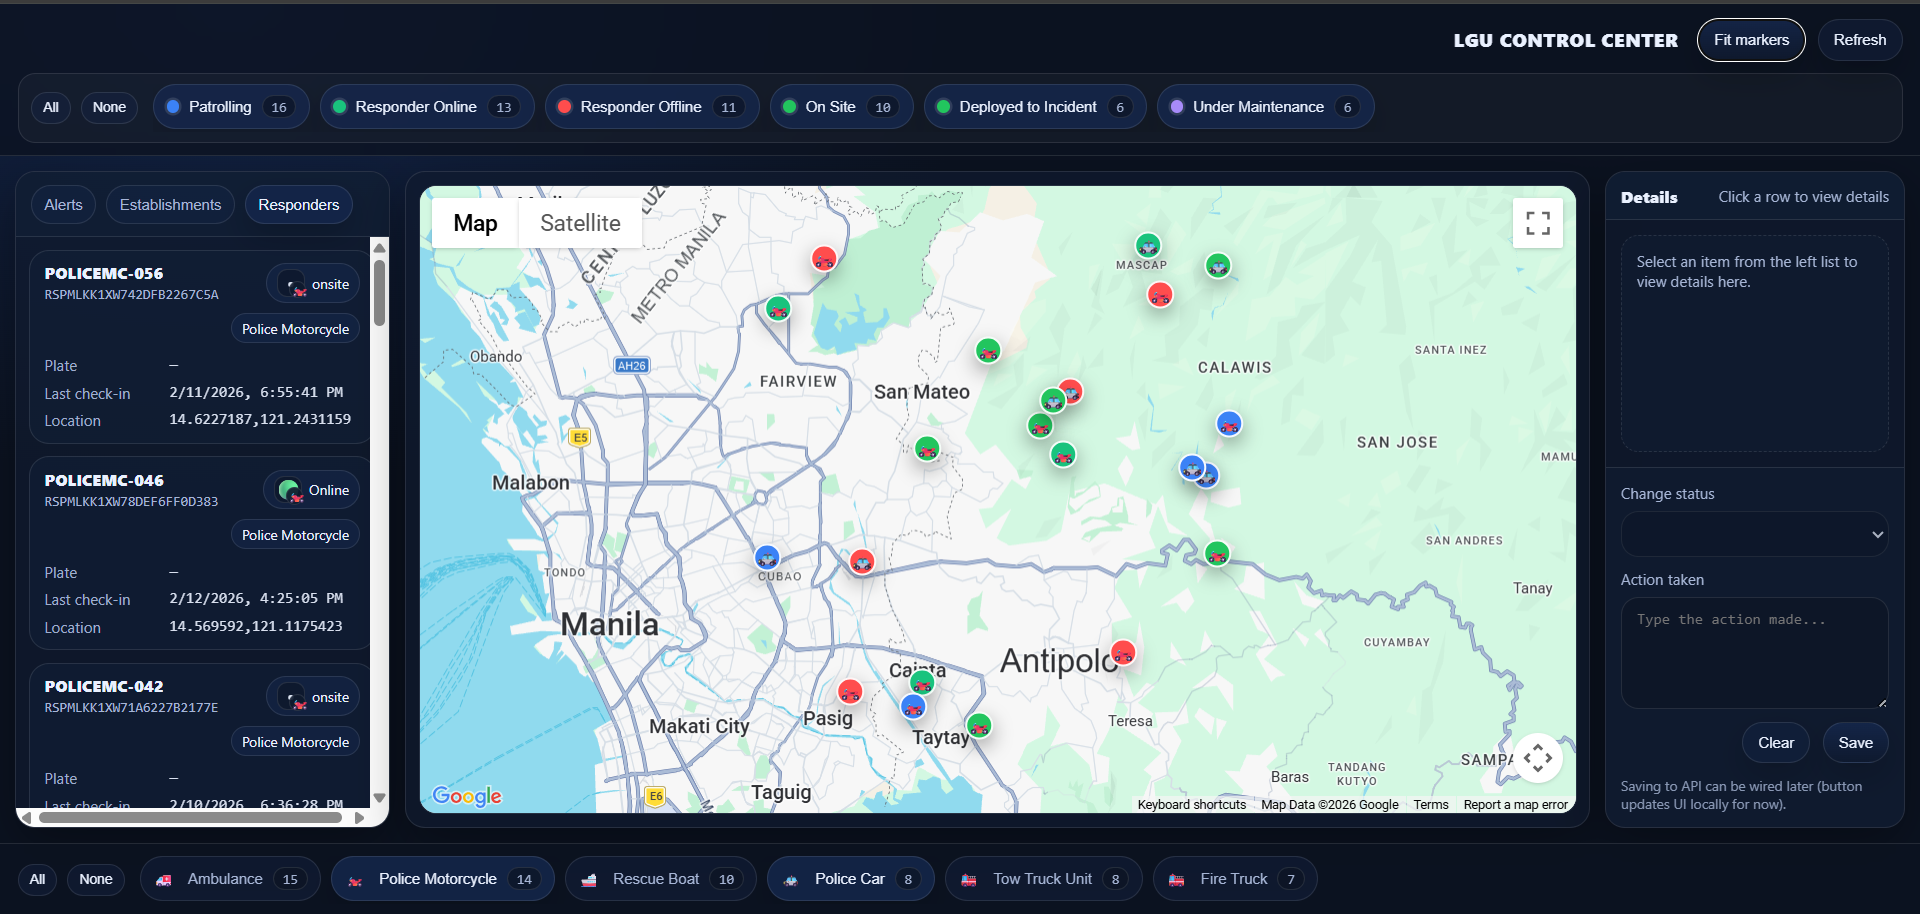This screenshot has height=914, width=1920.
Task: Toggle the Under Maintenance filter chip
Action: (1263, 106)
